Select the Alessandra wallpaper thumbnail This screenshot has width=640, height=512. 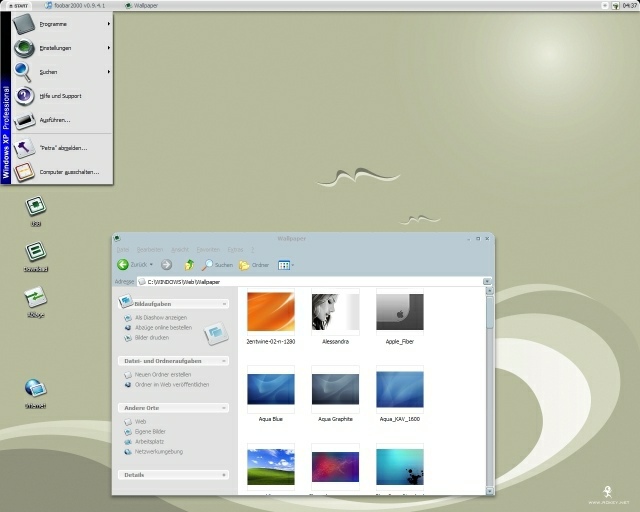click(x=335, y=312)
